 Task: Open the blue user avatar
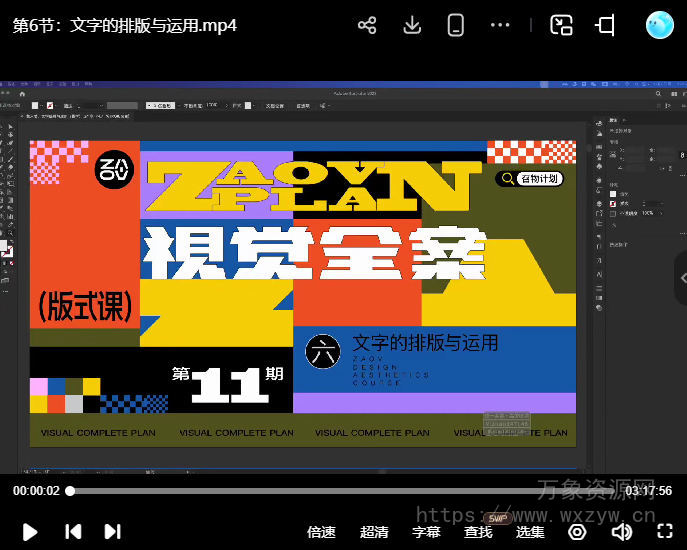click(660, 26)
